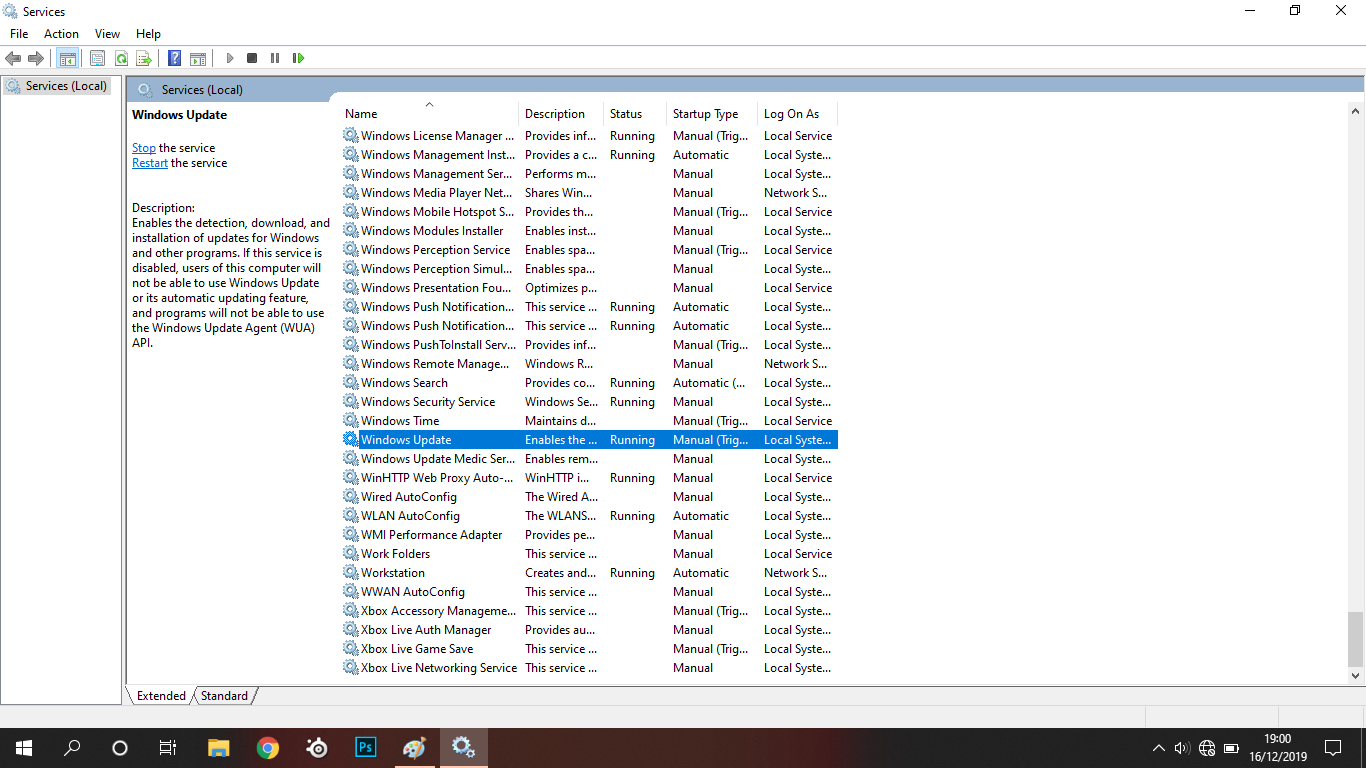The image size is (1366, 768).
Task: Select the Windows Security Service row
Action: [589, 402]
